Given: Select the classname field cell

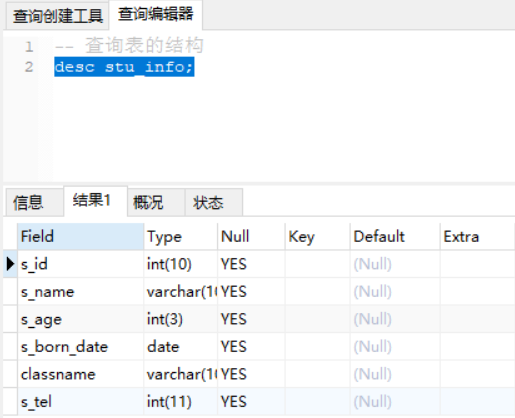Looking at the screenshot, I should pos(81,374).
